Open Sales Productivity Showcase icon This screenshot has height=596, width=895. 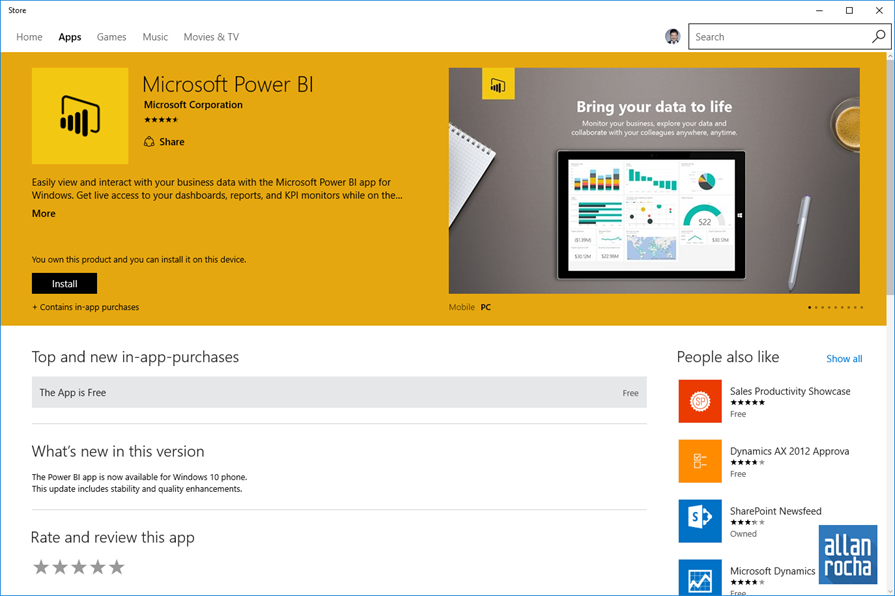[x=700, y=401]
